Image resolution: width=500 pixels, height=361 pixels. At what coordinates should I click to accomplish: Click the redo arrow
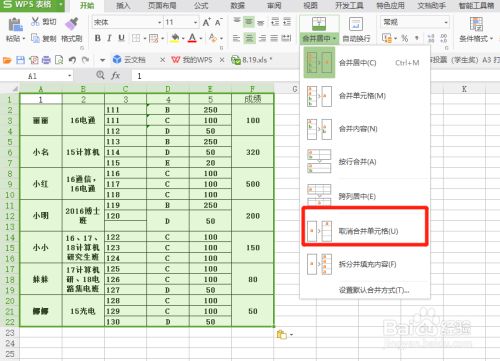pyautogui.click(x=86, y=60)
